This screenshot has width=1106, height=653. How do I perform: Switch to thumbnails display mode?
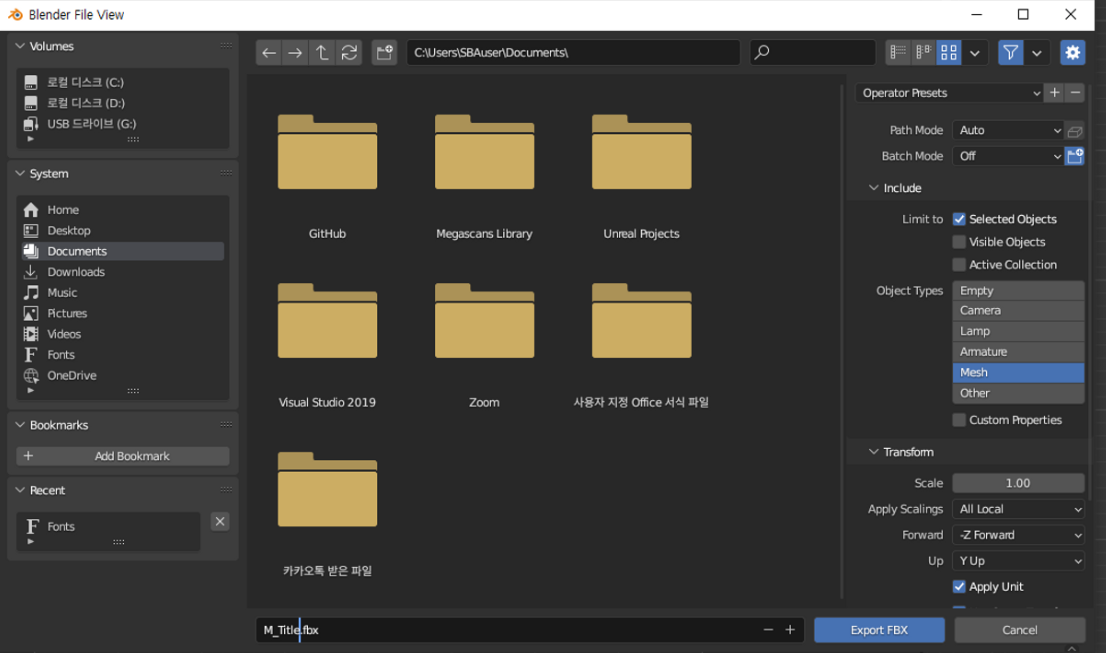pos(949,53)
